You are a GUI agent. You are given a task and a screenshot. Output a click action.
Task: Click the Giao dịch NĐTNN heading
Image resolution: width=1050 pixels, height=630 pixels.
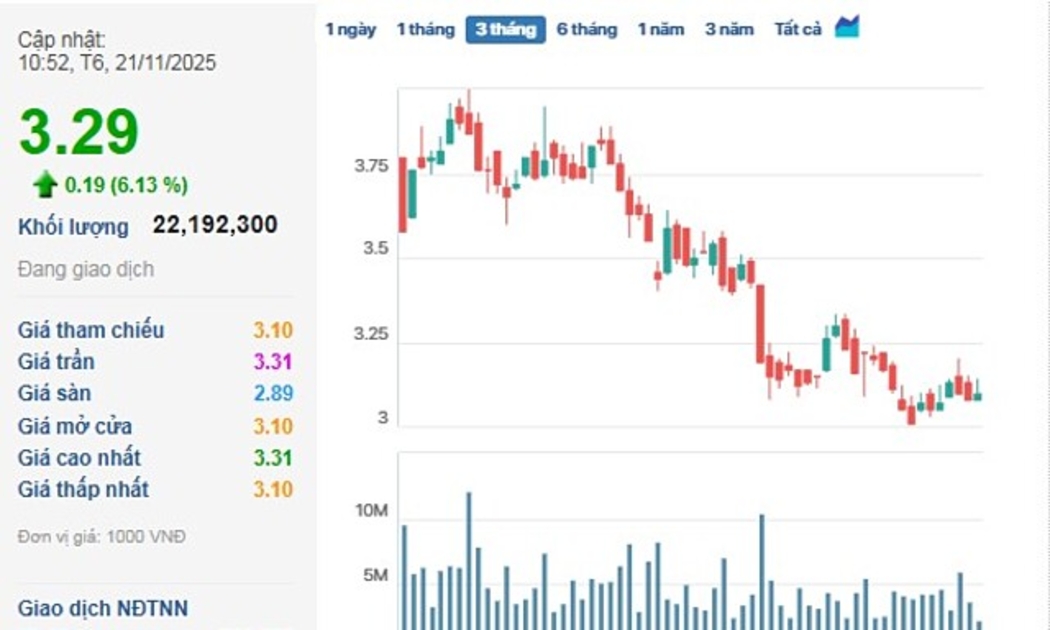click(x=102, y=608)
